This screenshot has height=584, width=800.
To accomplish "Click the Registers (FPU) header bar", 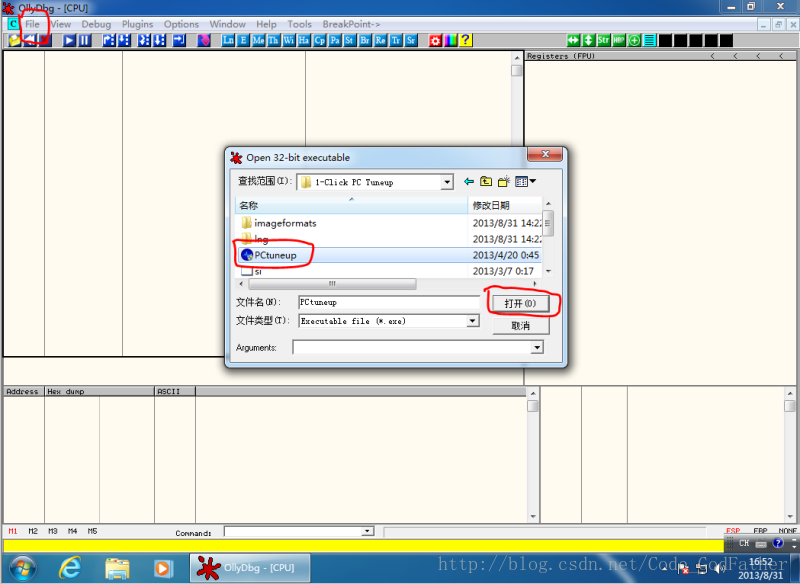I will [661, 56].
